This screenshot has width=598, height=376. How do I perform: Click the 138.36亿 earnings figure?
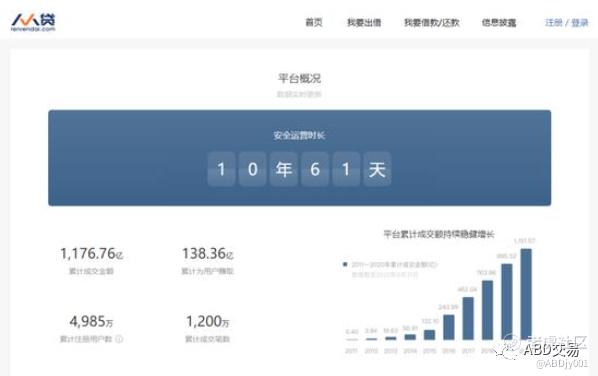(207, 254)
